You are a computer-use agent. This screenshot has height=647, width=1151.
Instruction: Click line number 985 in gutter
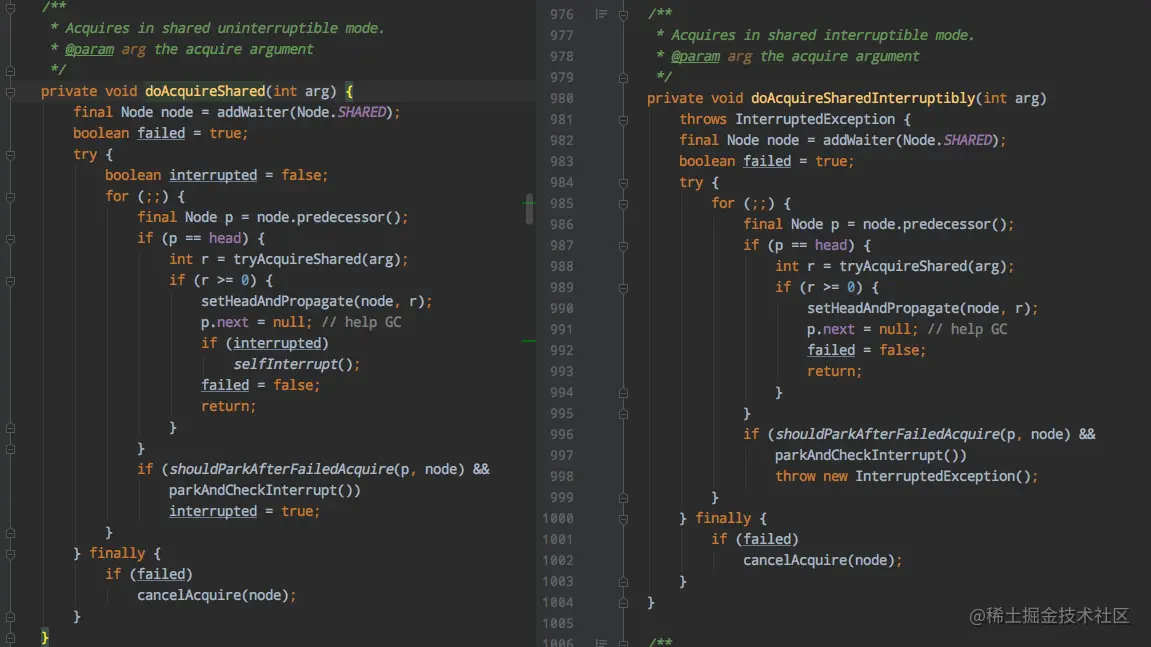[x=562, y=203]
